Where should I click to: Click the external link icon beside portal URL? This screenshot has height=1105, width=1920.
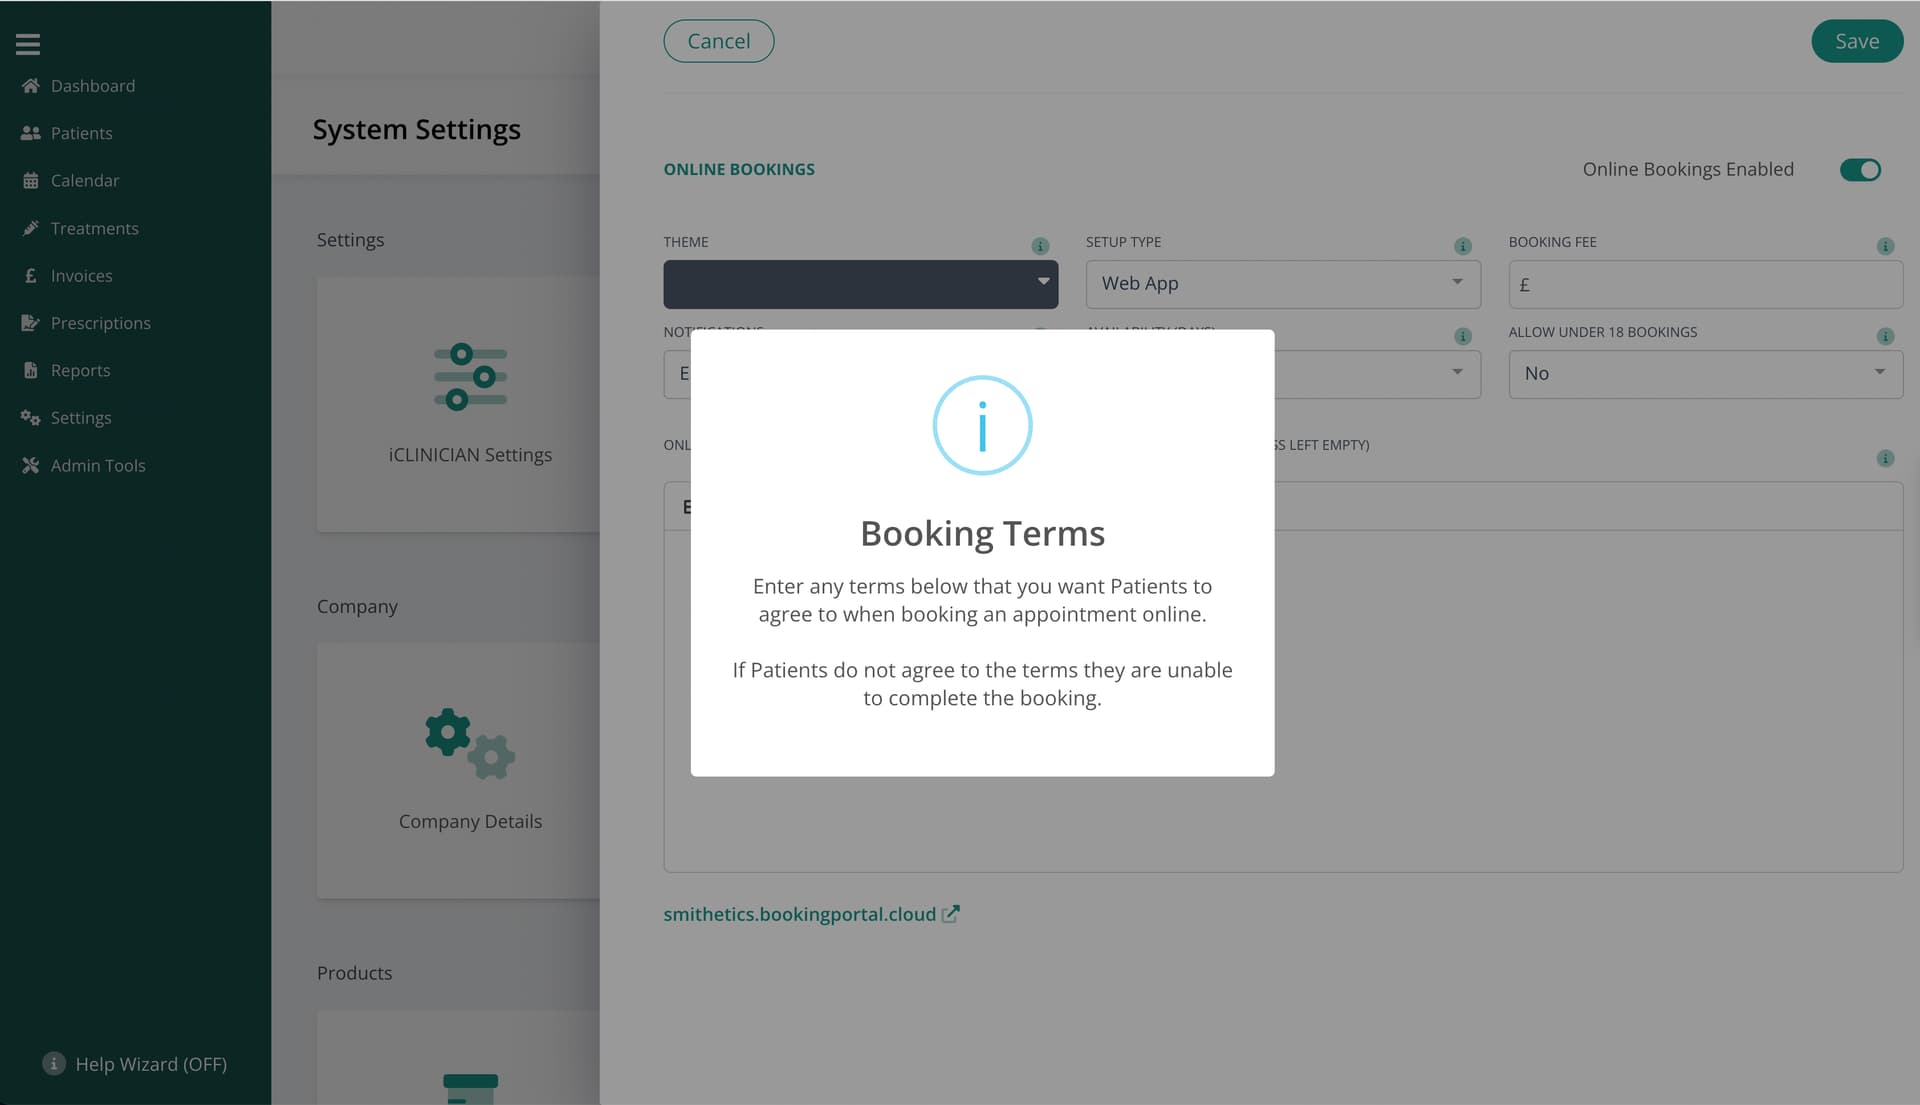coord(951,914)
